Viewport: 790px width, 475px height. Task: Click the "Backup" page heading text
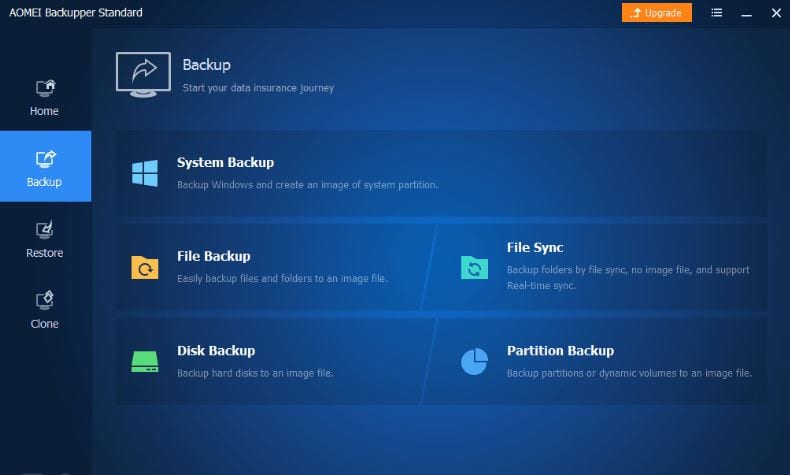click(x=207, y=65)
